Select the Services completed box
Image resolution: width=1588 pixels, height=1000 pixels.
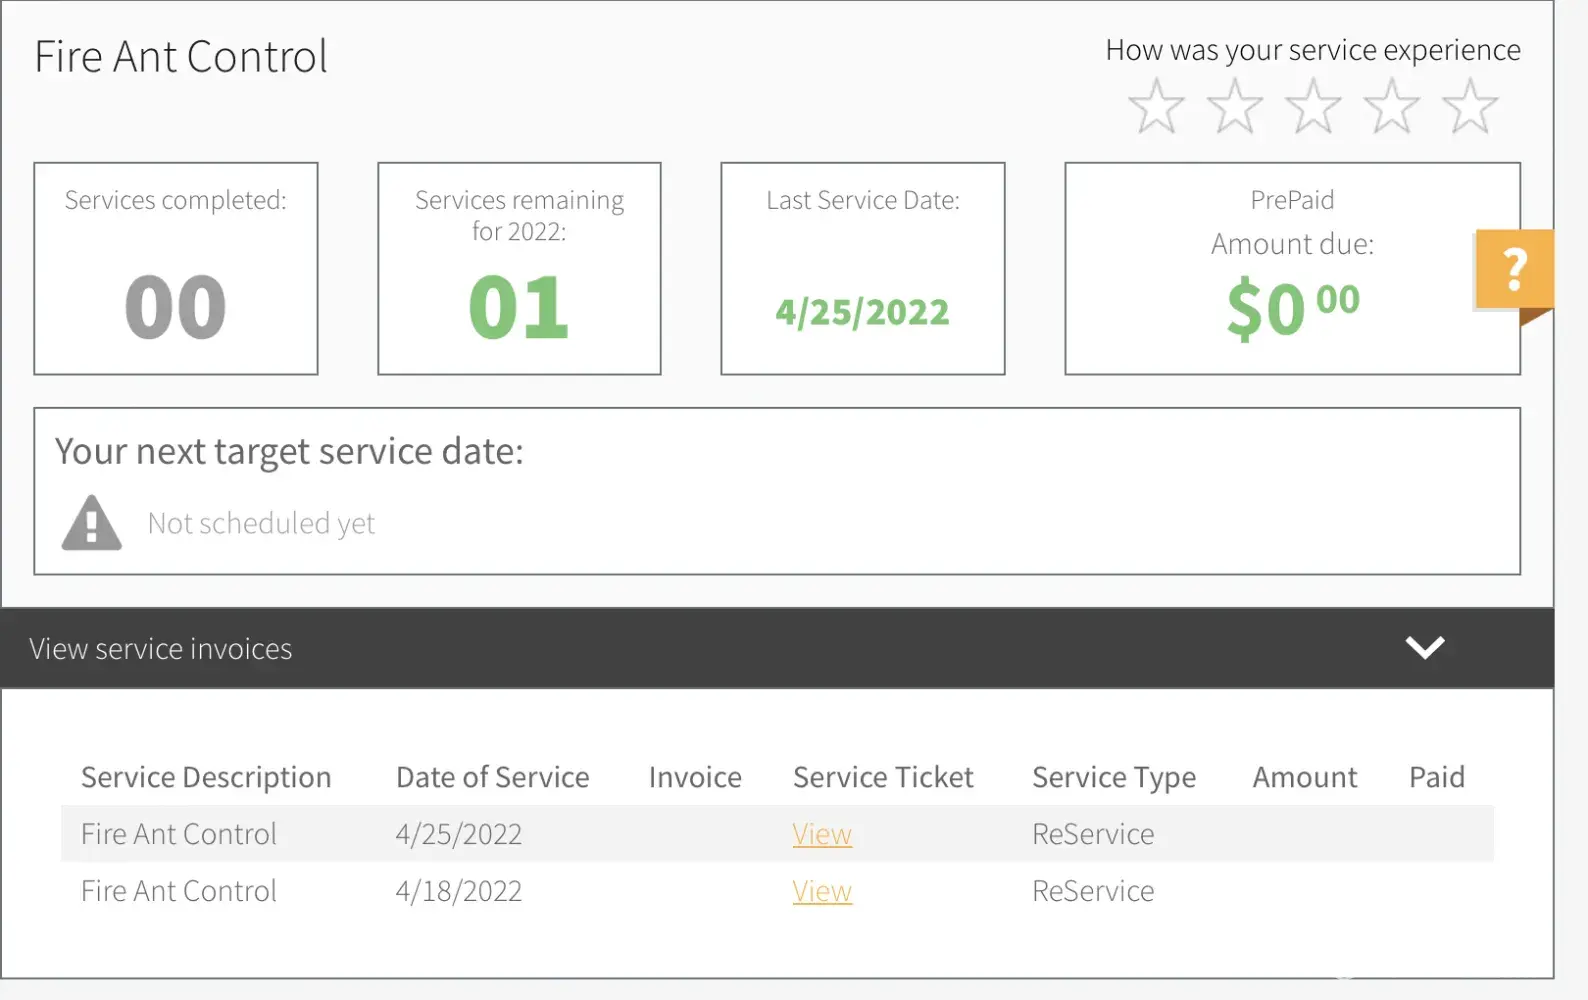[x=176, y=269]
